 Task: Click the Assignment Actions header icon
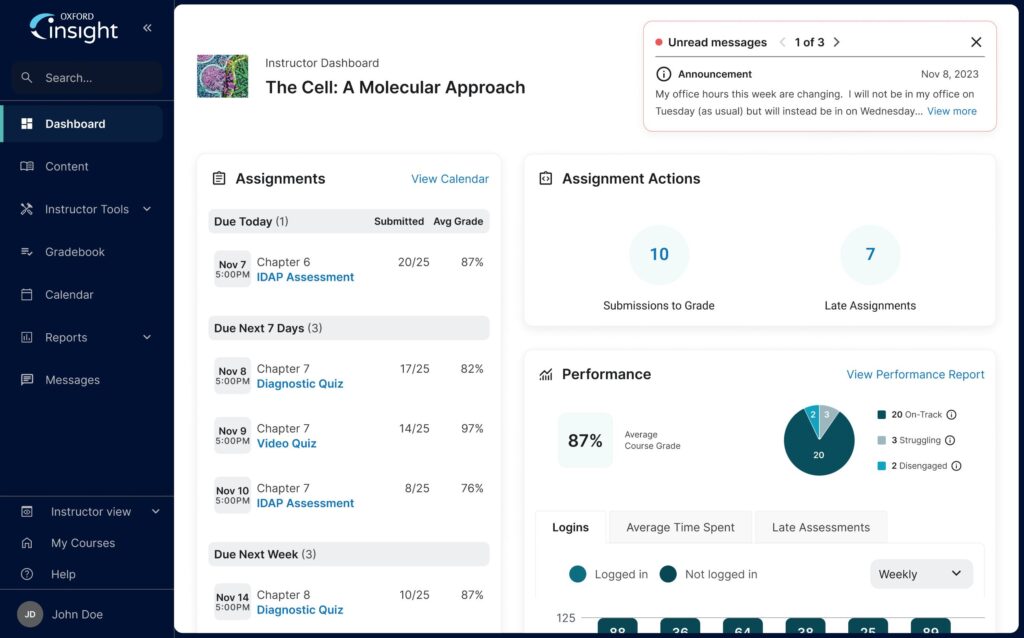546,177
